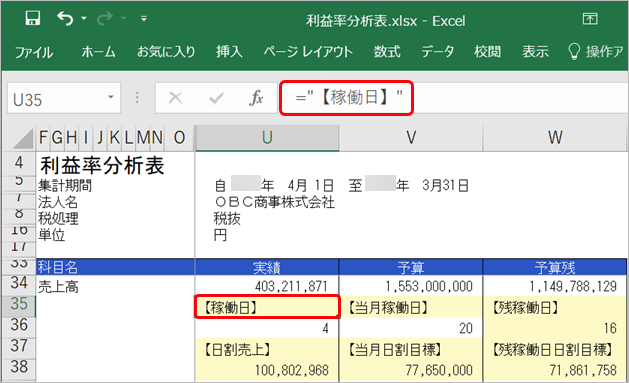Click the 税処理 label cell
629x383 pixels.
[58, 219]
